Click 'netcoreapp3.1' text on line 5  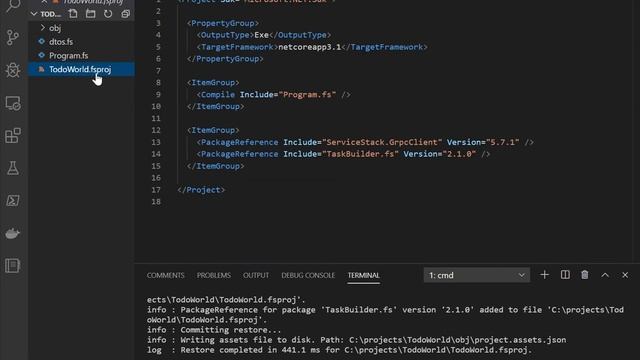pyautogui.click(x=309, y=47)
